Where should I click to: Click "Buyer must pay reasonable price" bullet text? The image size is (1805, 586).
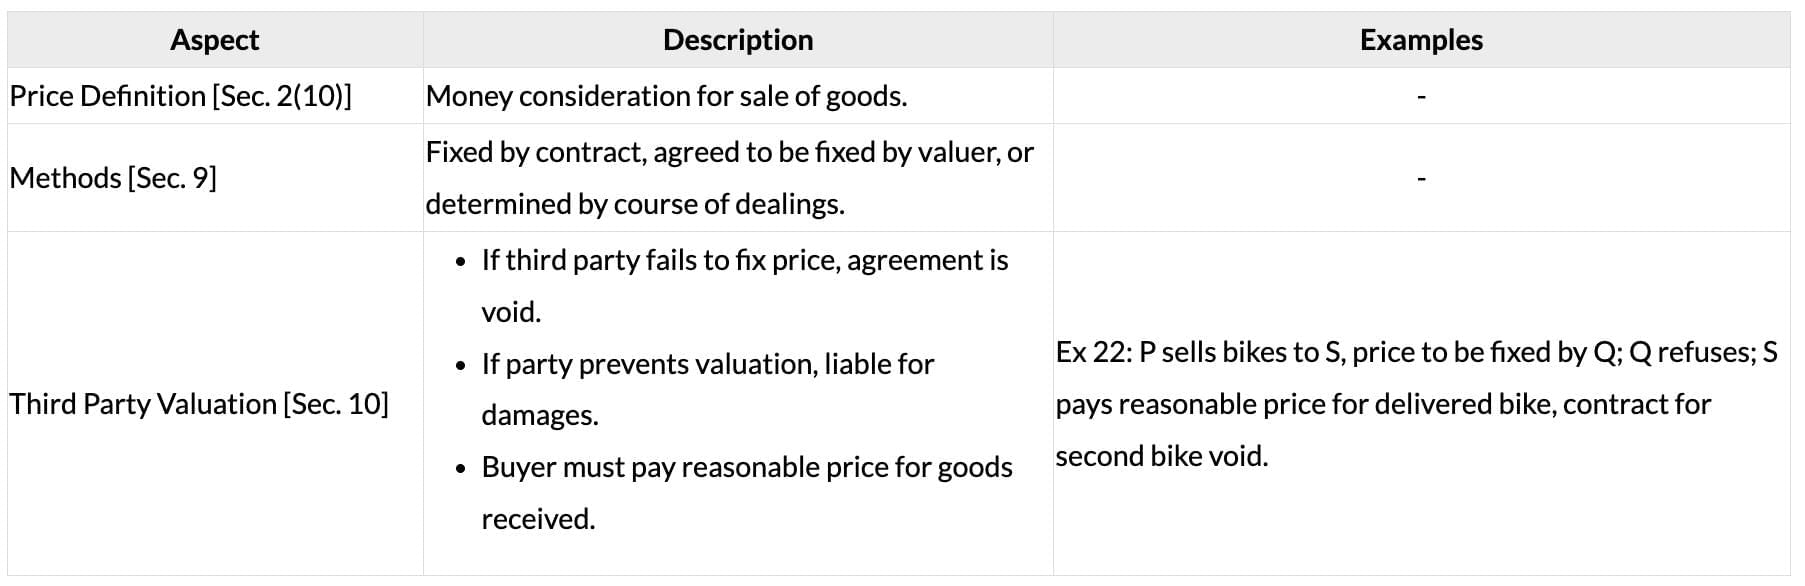click(746, 467)
